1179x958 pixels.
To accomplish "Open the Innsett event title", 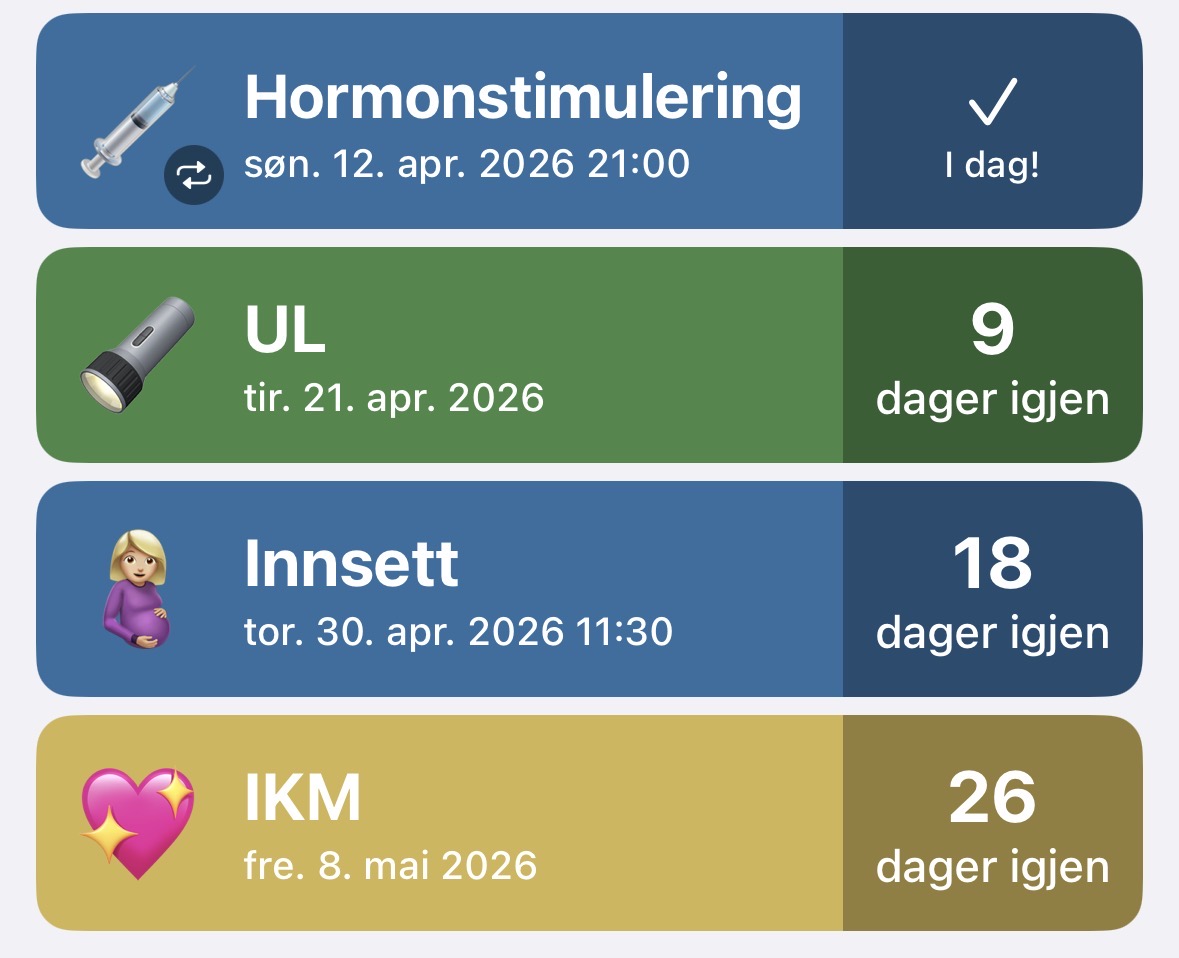I will coord(351,564).
